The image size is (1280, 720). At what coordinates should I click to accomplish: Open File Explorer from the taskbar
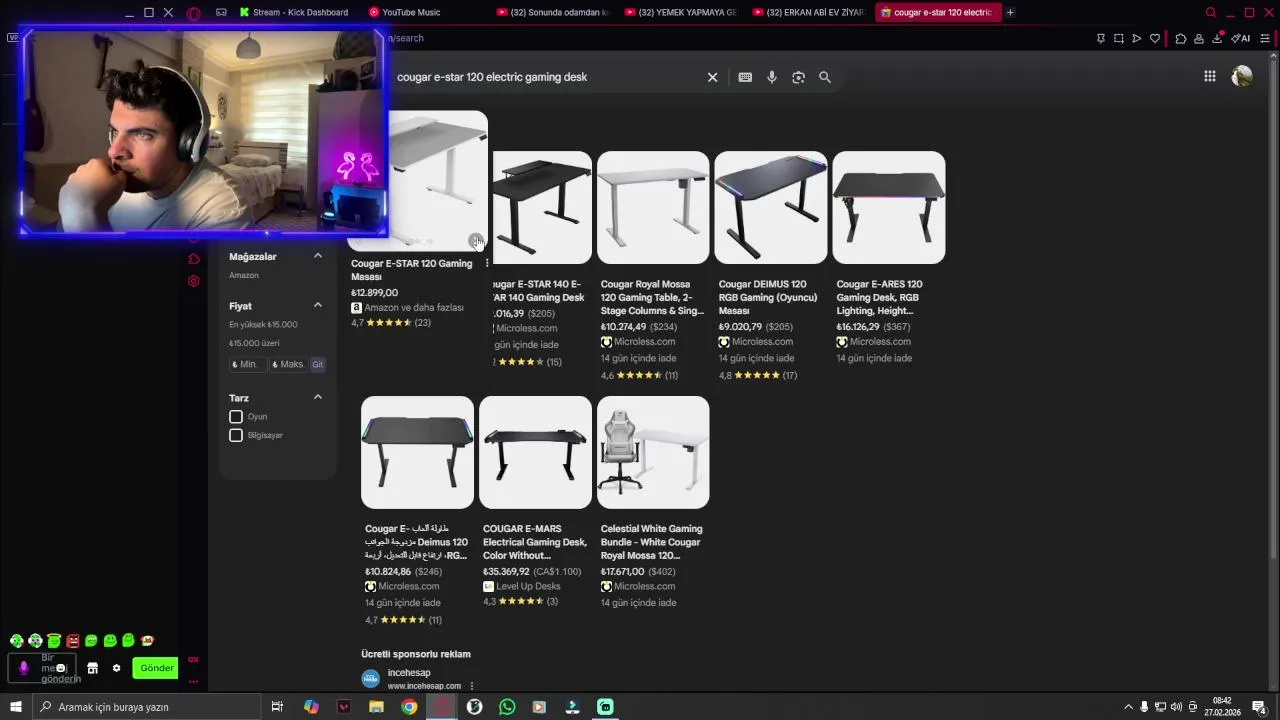pos(376,707)
